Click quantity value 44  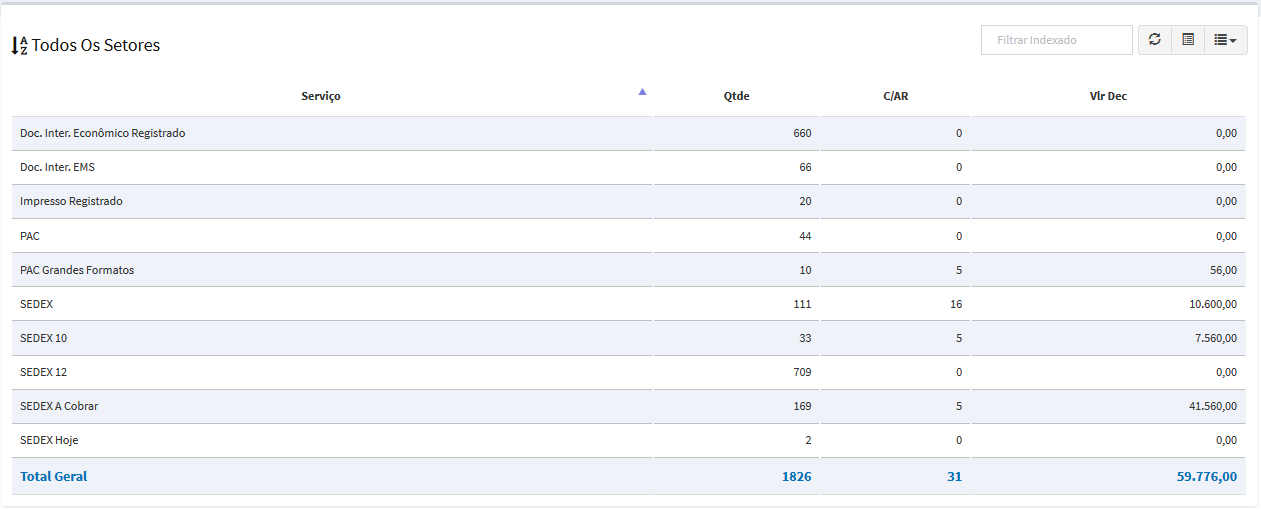click(x=805, y=236)
